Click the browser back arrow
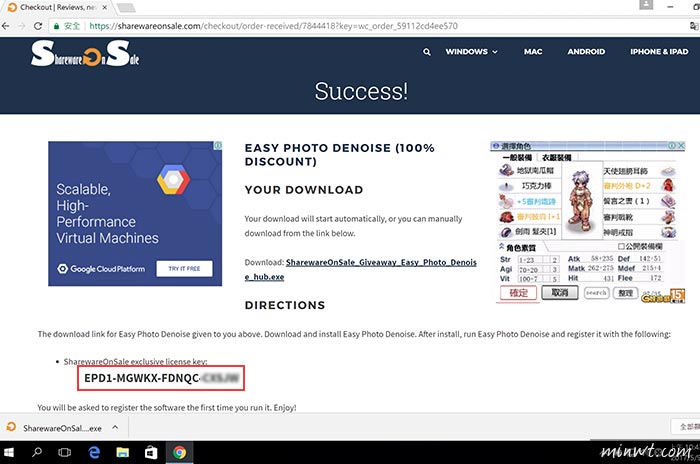Viewport: 700px width, 464px height. pyautogui.click(x=6, y=26)
